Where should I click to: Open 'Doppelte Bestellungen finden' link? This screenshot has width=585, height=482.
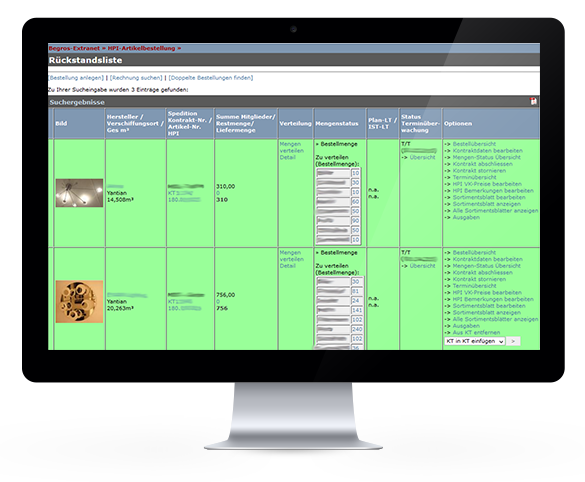click(x=211, y=78)
